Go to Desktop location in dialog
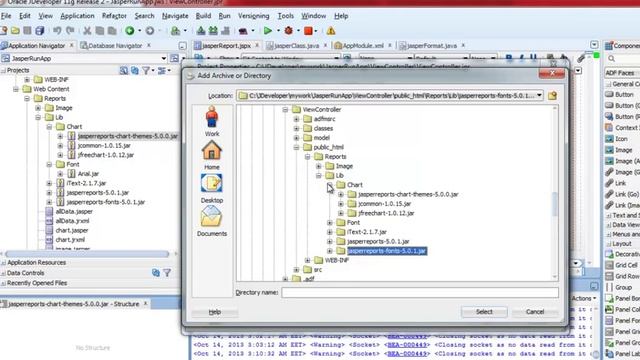640x360 pixels. point(212,188)
